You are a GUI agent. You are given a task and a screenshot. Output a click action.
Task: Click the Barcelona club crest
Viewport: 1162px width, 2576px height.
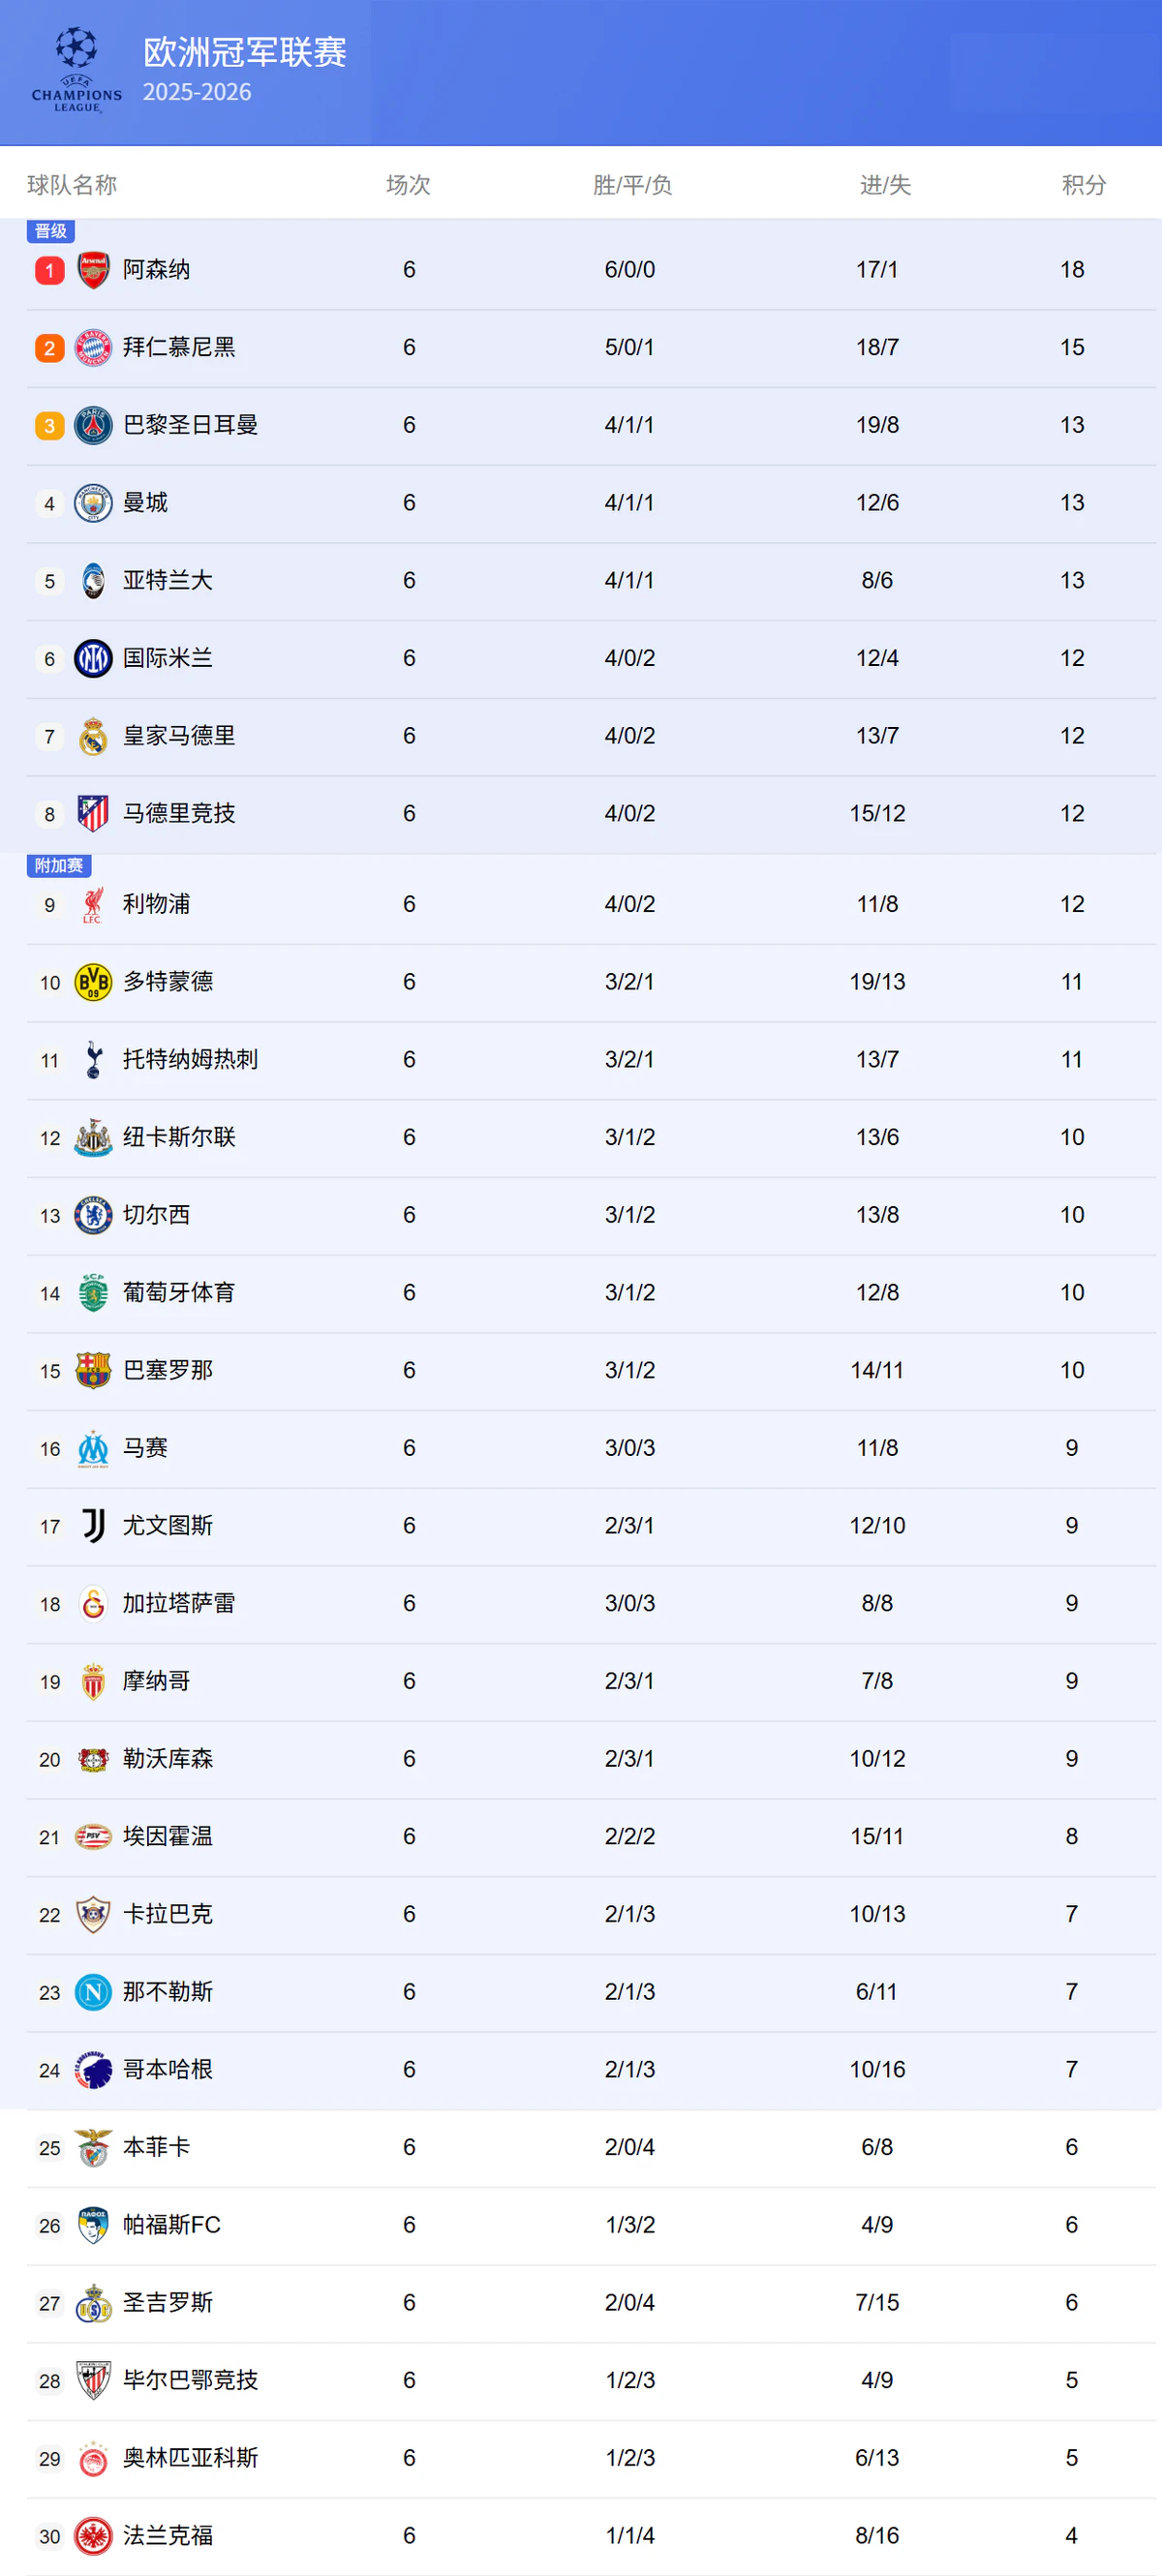pyautogui.click(x=93, y=1371)
